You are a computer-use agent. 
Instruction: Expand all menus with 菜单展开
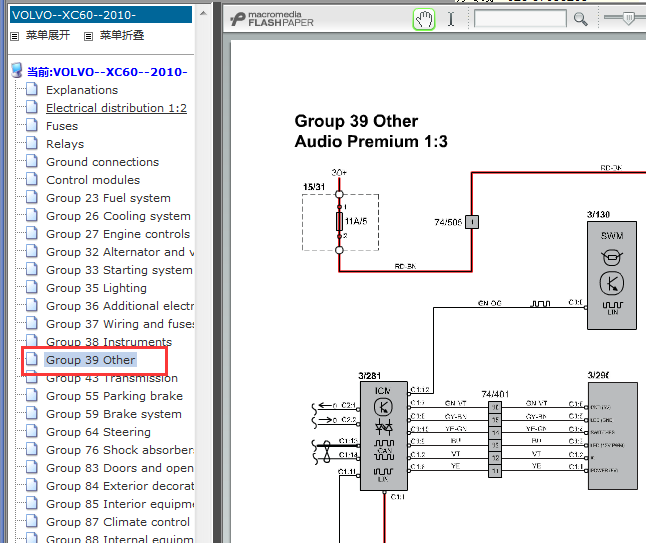point(48,35)
